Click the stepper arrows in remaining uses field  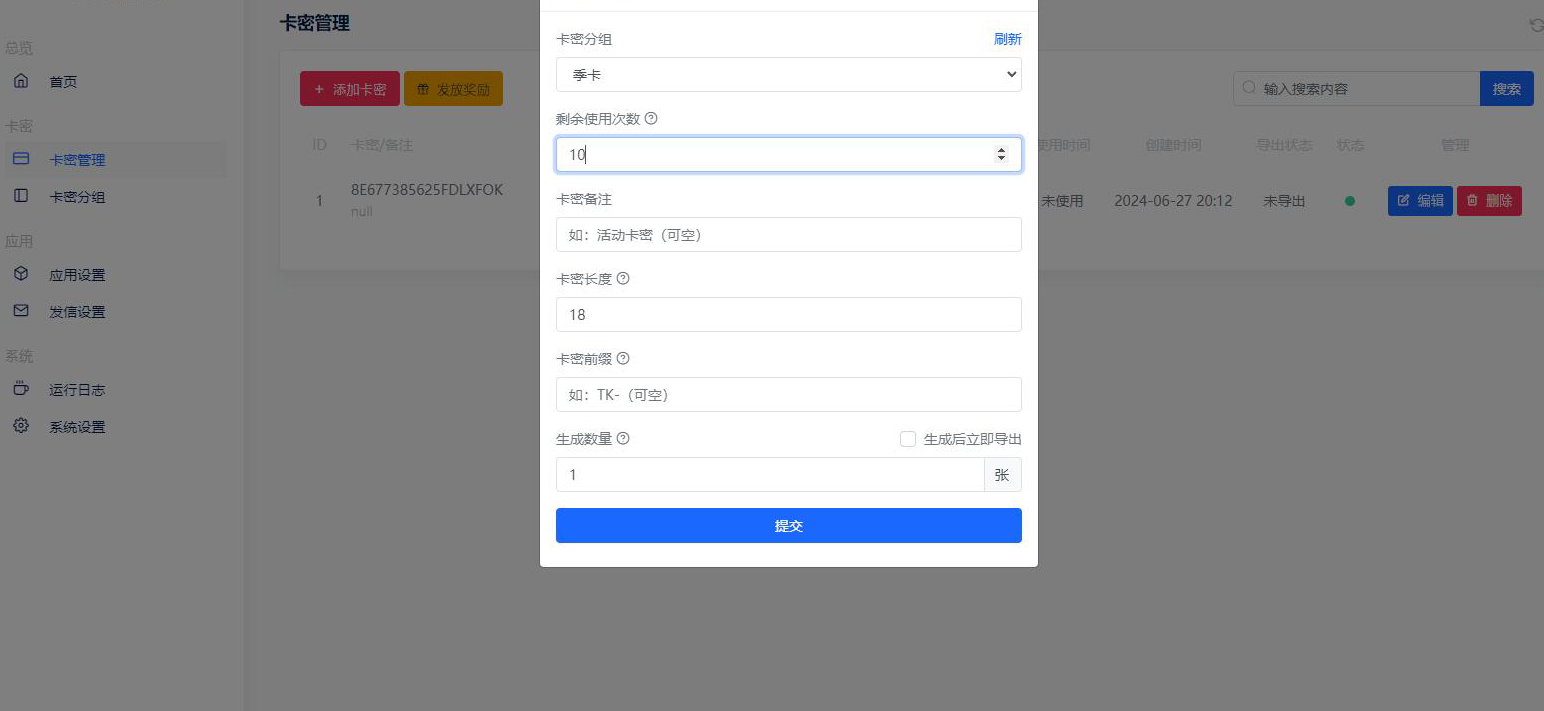[1001, 154]
